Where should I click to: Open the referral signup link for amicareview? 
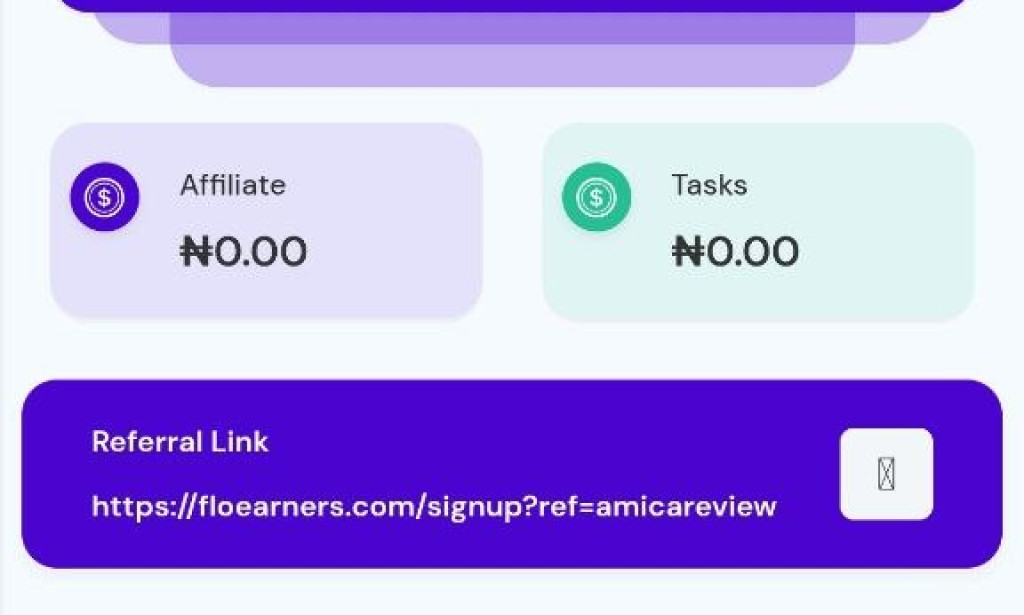434,506
